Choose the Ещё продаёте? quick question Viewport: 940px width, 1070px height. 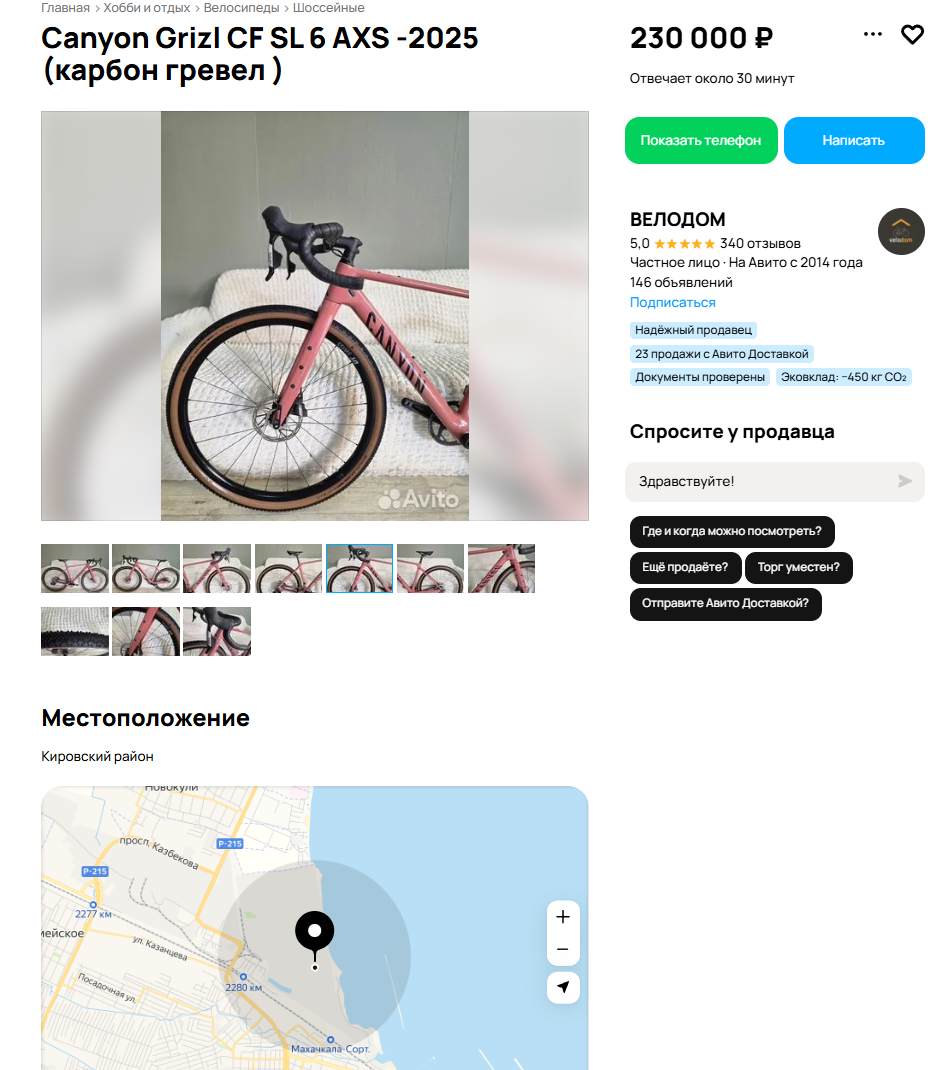[x=685, y=567]
